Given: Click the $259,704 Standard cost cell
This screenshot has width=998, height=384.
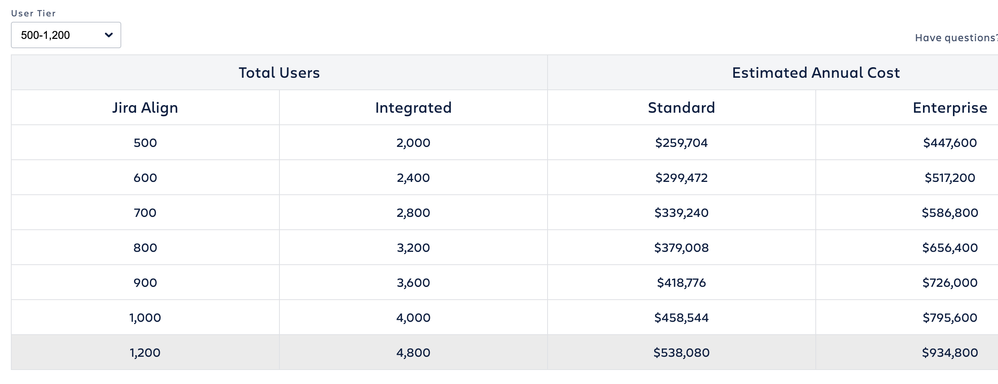Looking at the screenshot, I should coord(681,143).
